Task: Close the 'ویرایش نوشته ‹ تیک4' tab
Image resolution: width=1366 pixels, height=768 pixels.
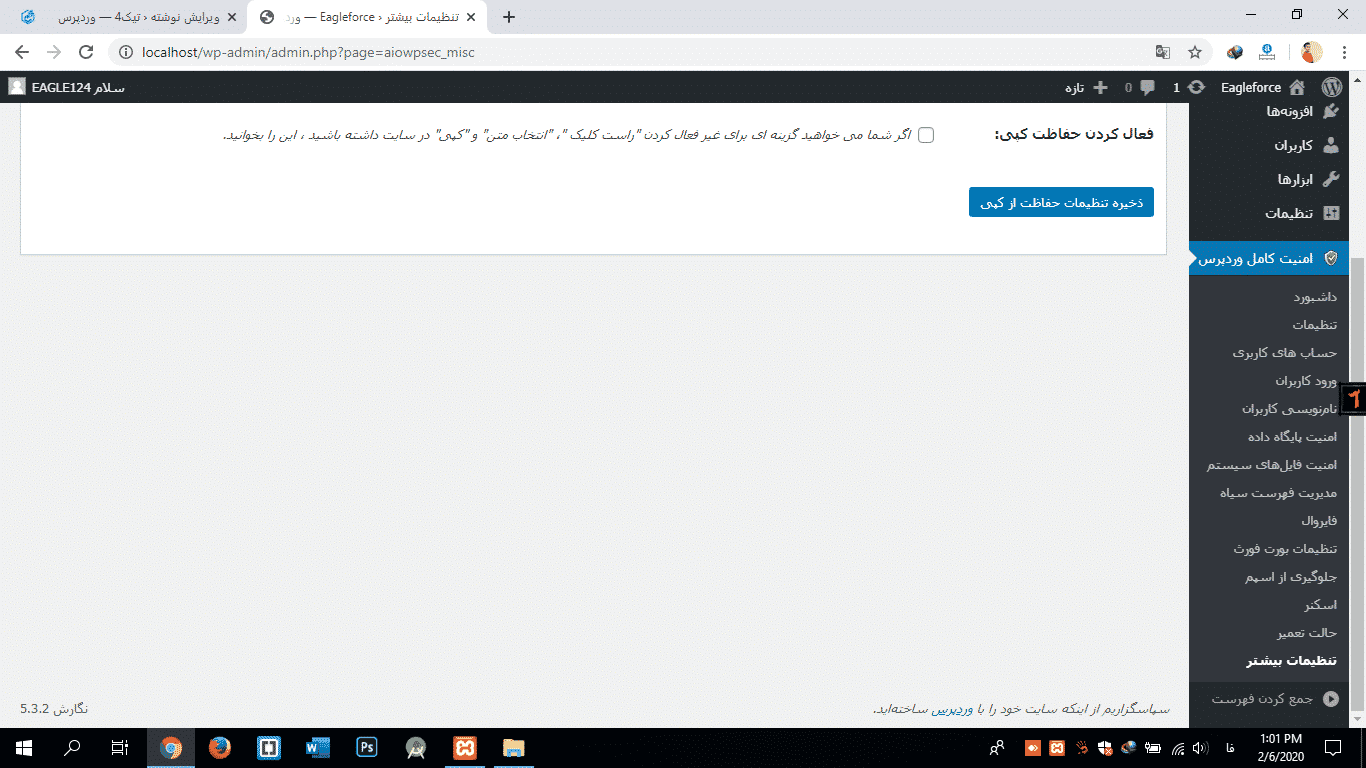Action: (232, 18)
